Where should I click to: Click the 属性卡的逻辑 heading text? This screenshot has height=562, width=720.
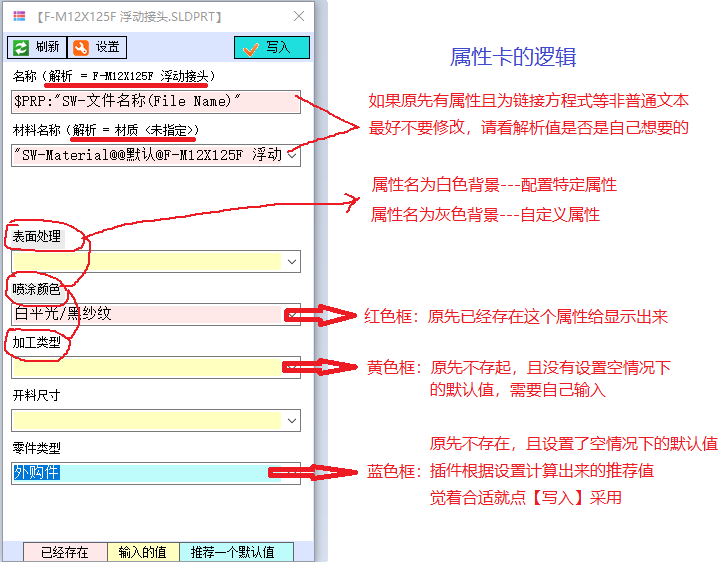click(512, 57)
